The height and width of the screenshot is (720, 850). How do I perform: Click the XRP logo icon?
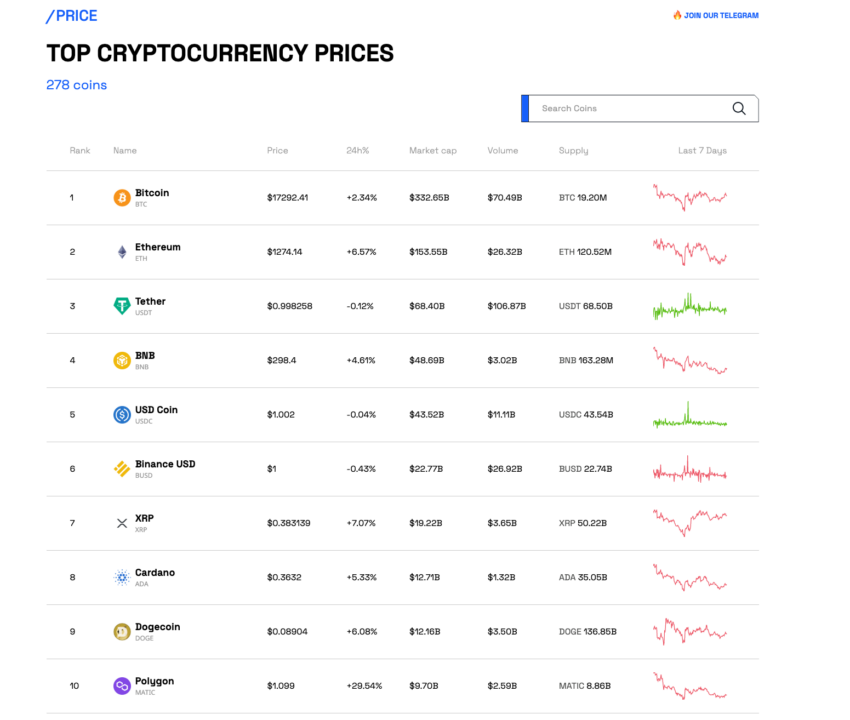click(122, 523)
